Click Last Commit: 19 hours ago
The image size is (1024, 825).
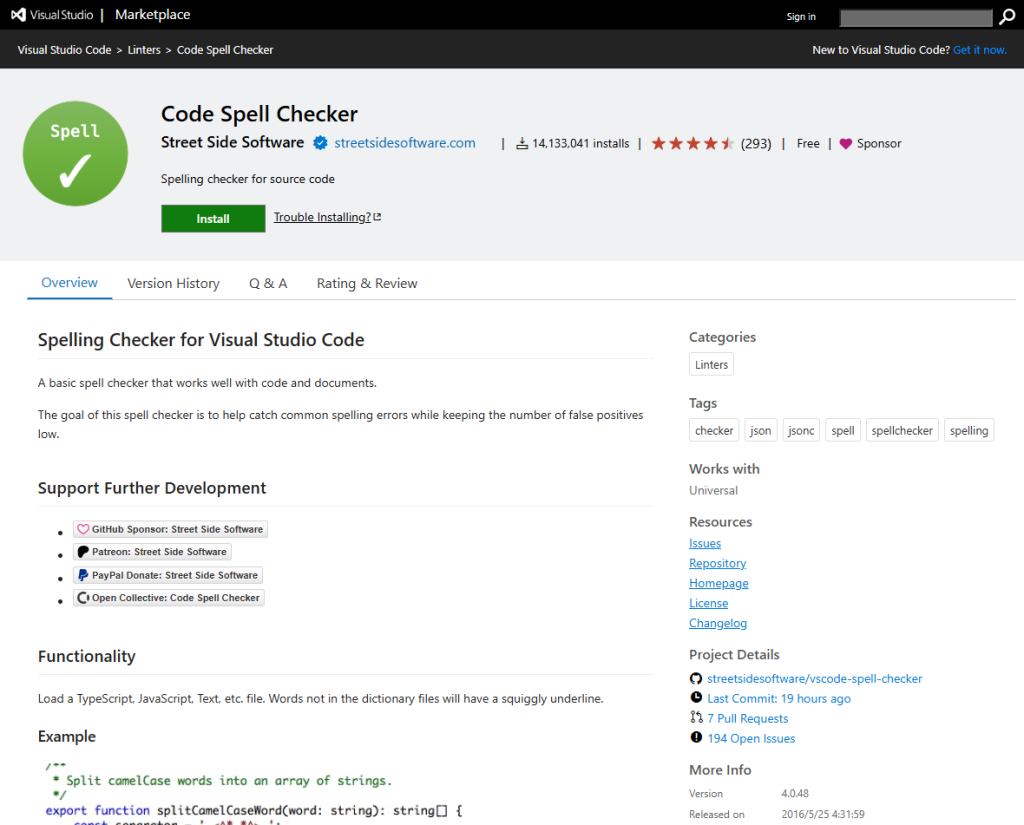(x=778, y=698)
